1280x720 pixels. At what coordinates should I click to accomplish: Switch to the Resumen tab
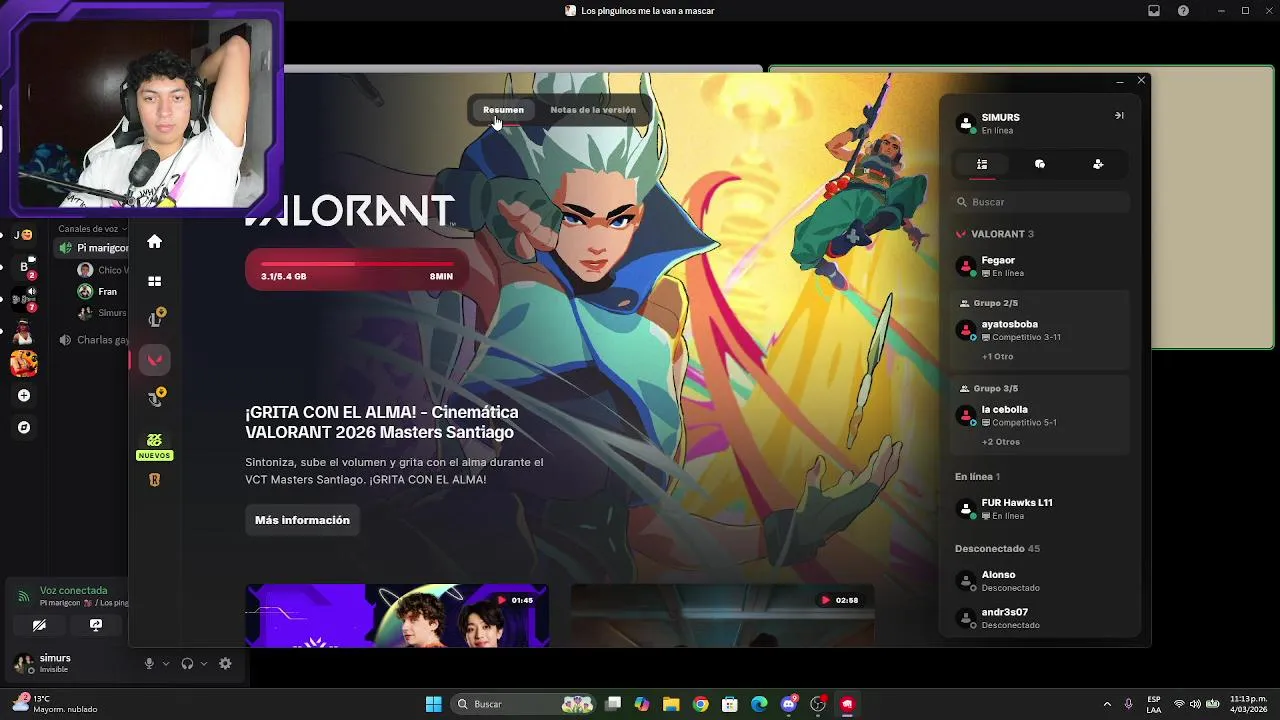coord(503,109)
